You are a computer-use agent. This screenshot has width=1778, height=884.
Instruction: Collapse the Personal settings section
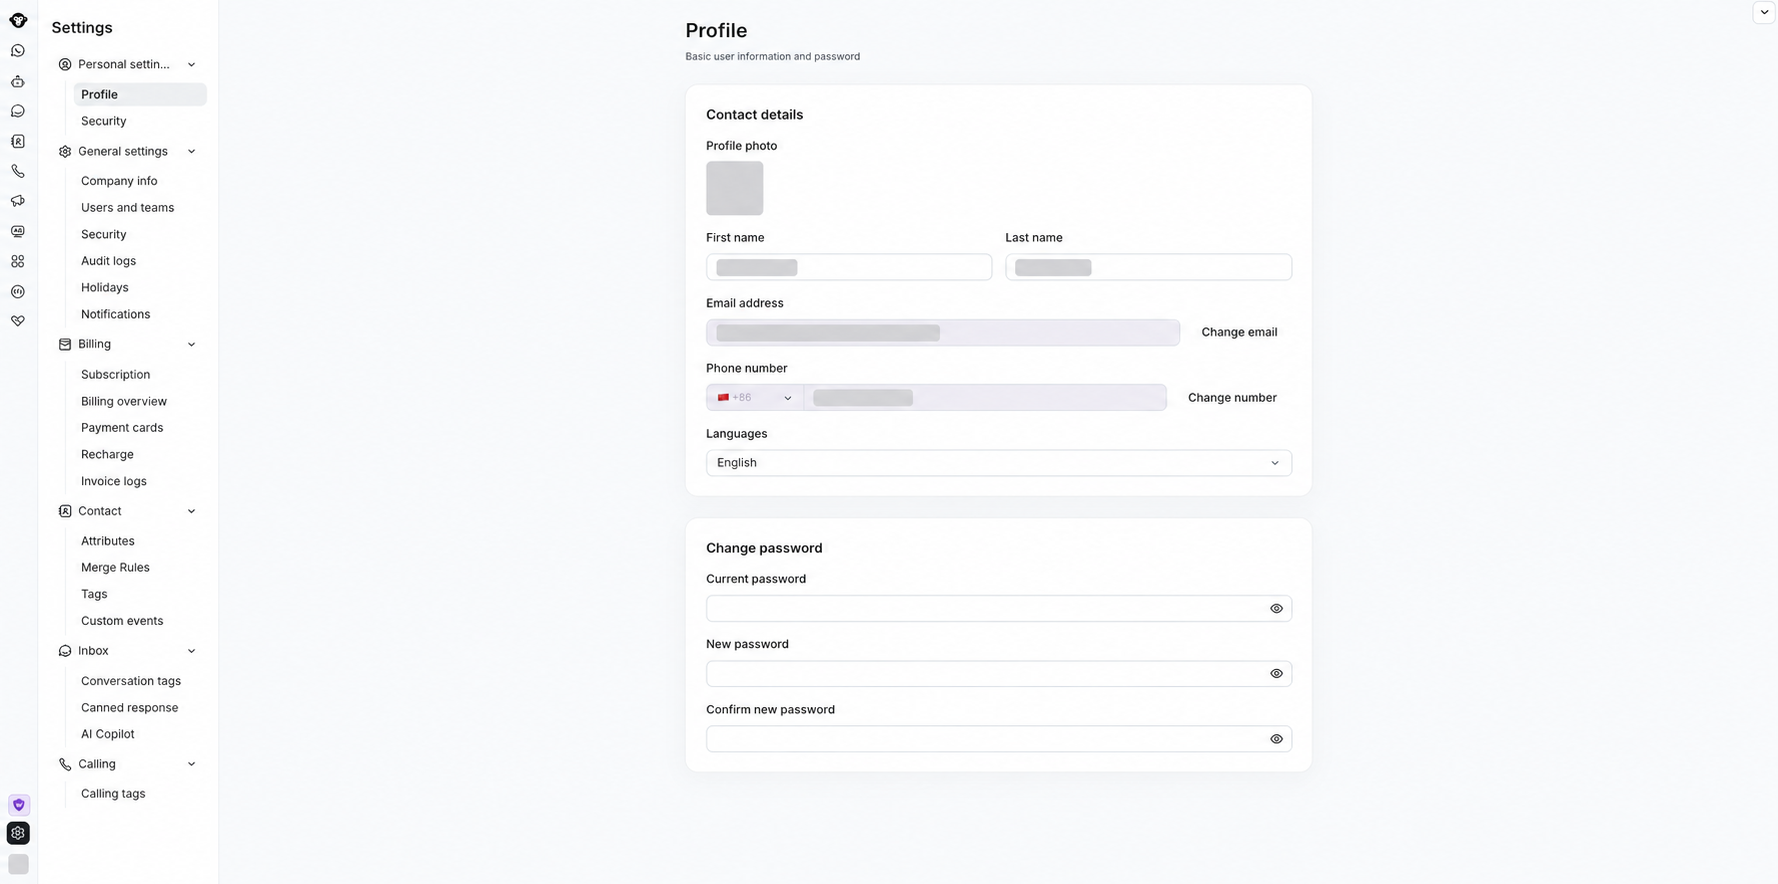tap(191, 65)
